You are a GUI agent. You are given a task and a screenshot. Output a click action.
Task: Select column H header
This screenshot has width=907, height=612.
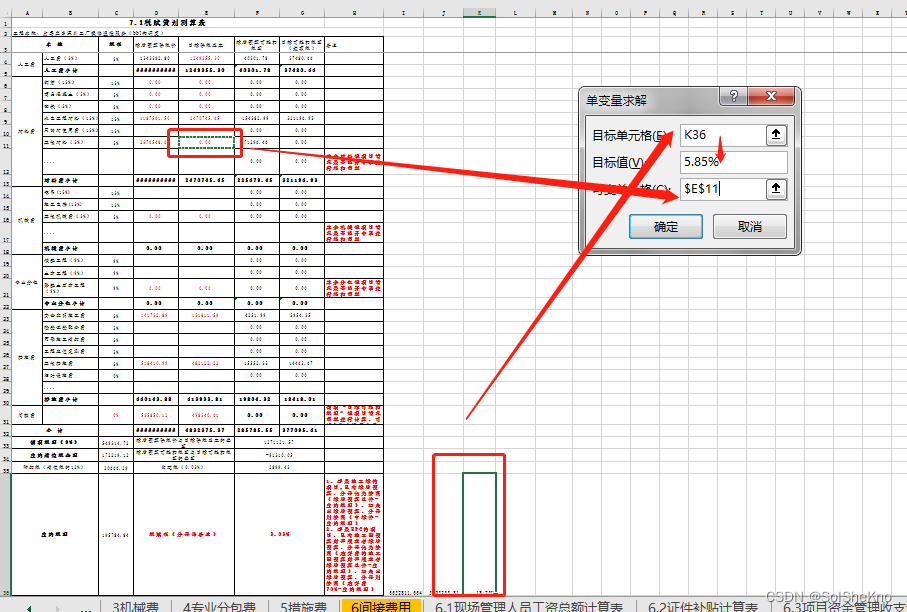click(x=353, y=13)
